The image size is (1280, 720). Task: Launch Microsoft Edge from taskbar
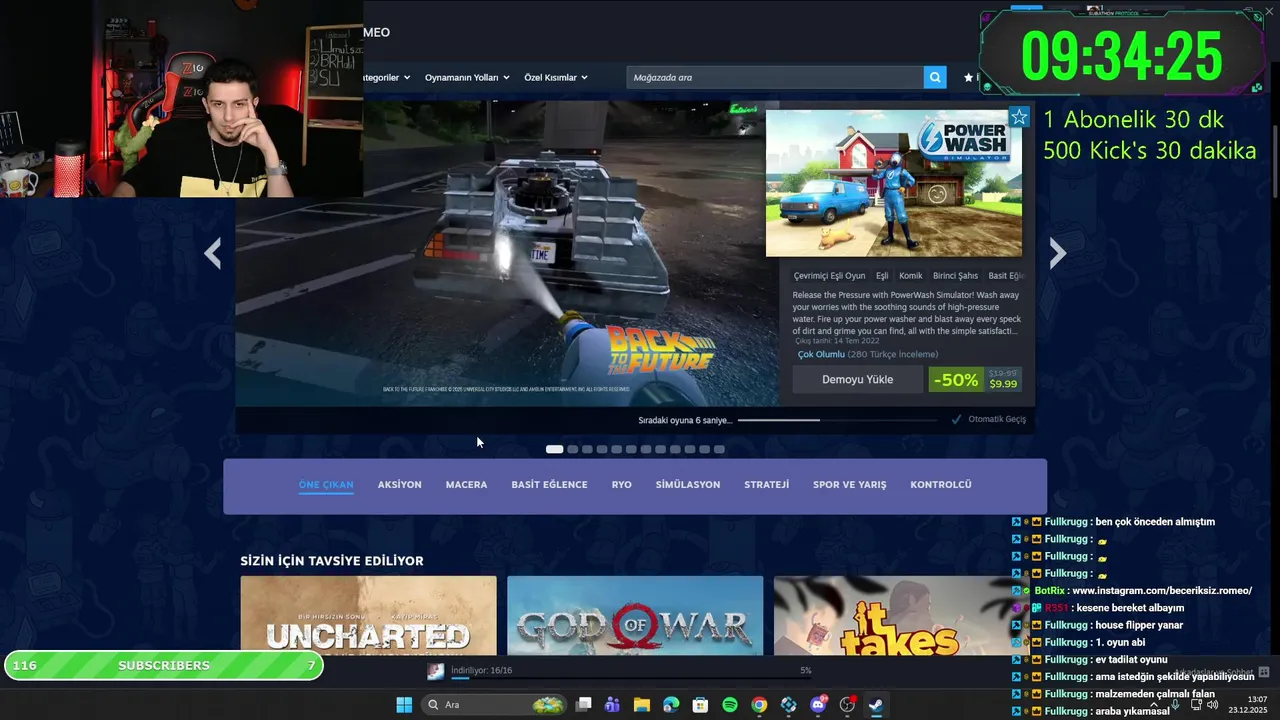671,705
